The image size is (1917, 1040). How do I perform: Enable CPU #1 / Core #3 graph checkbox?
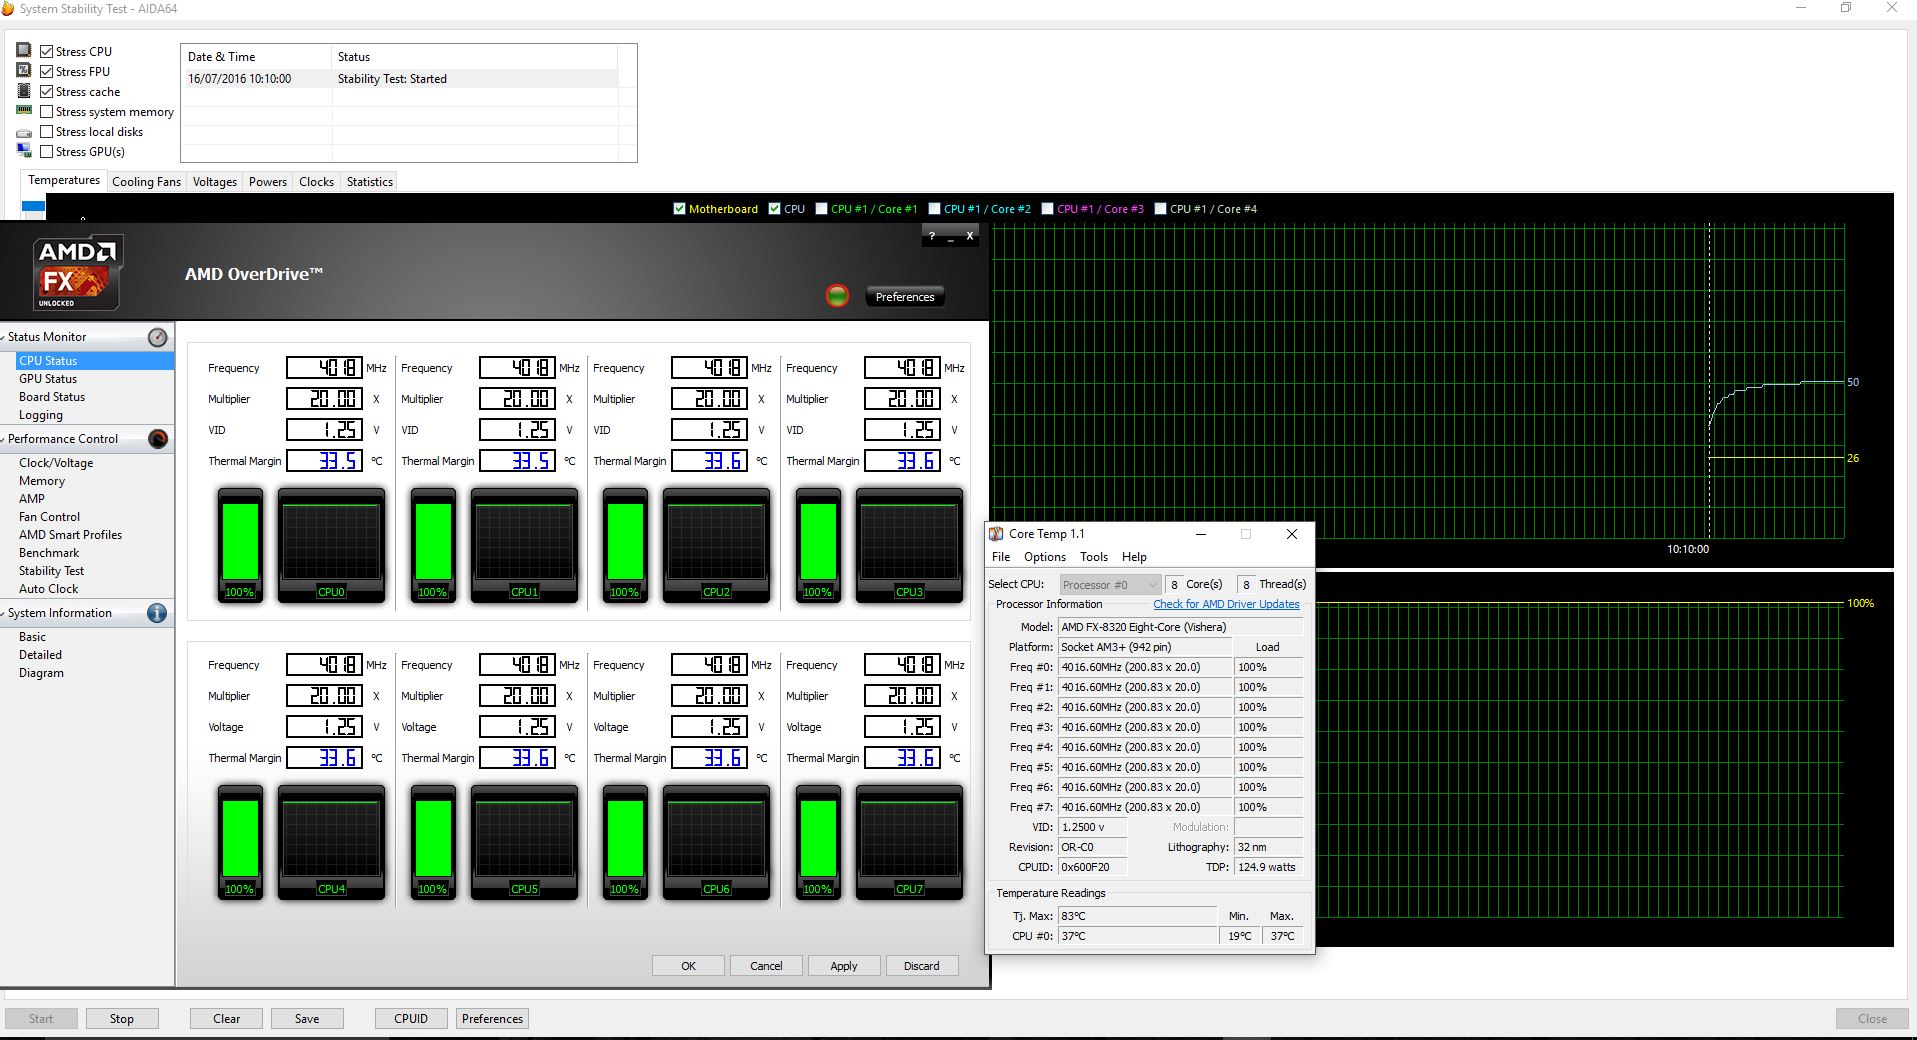tap(1047, 209)
